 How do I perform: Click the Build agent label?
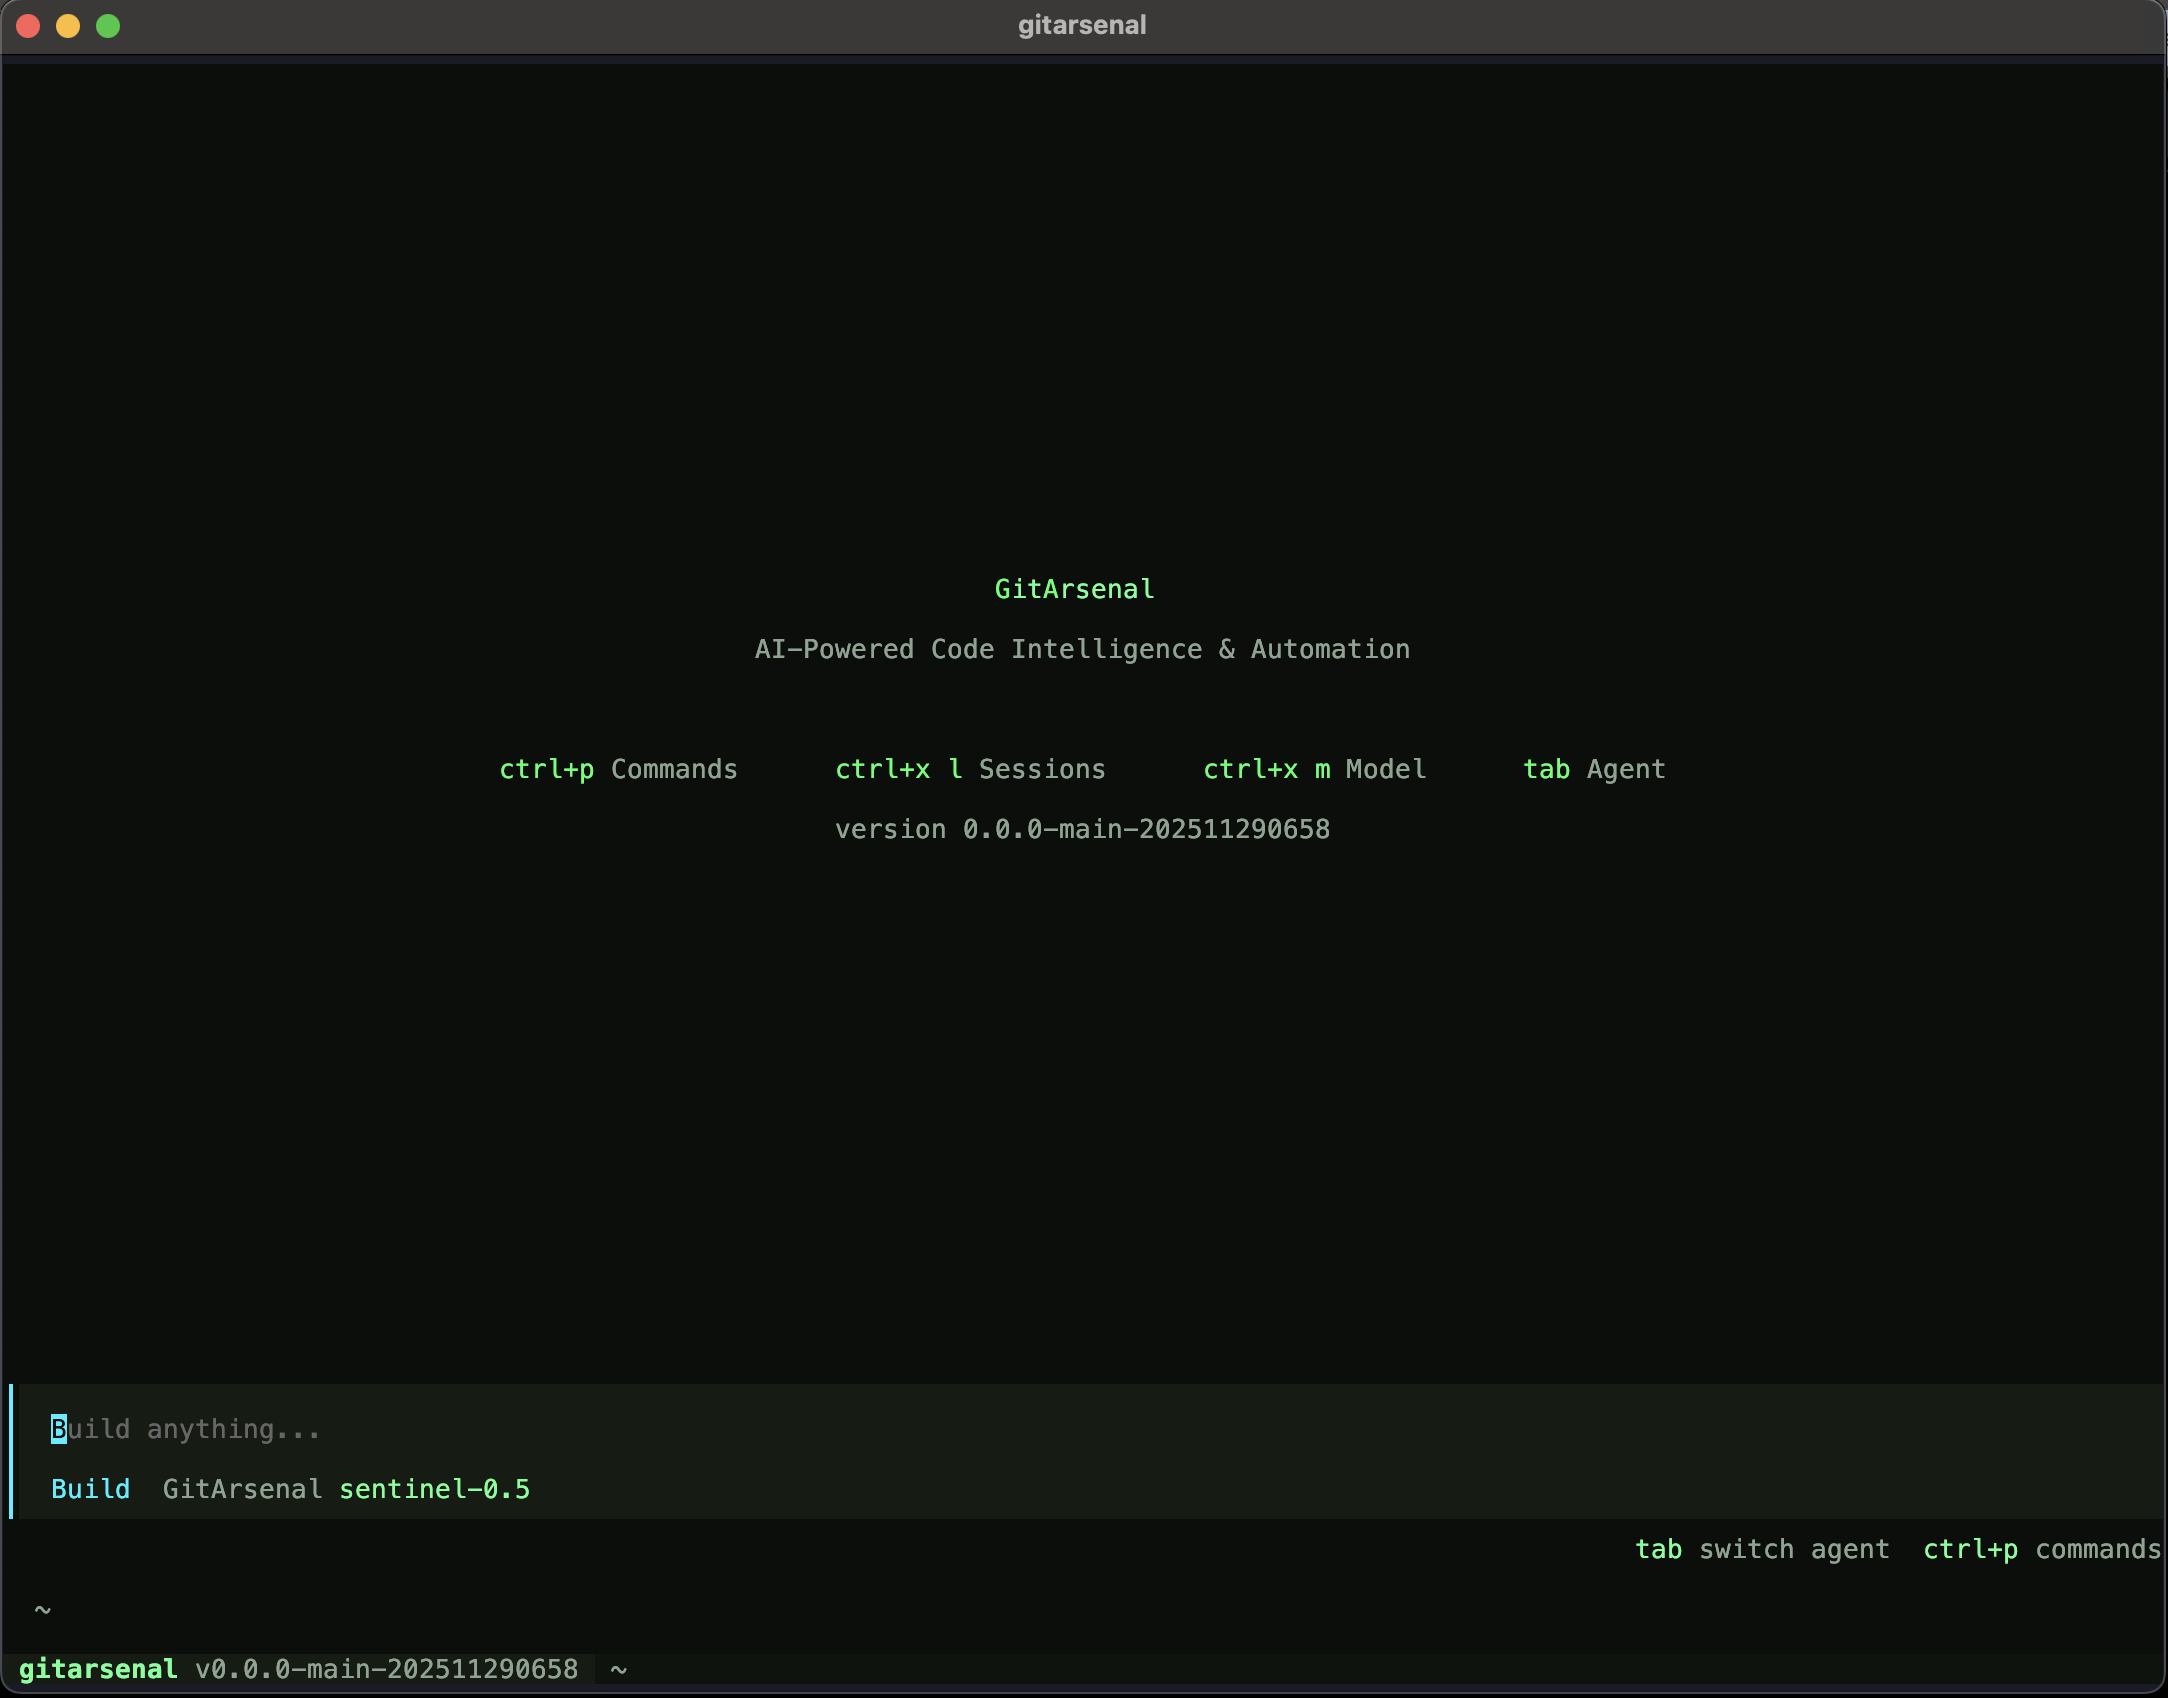(90, 1489)
